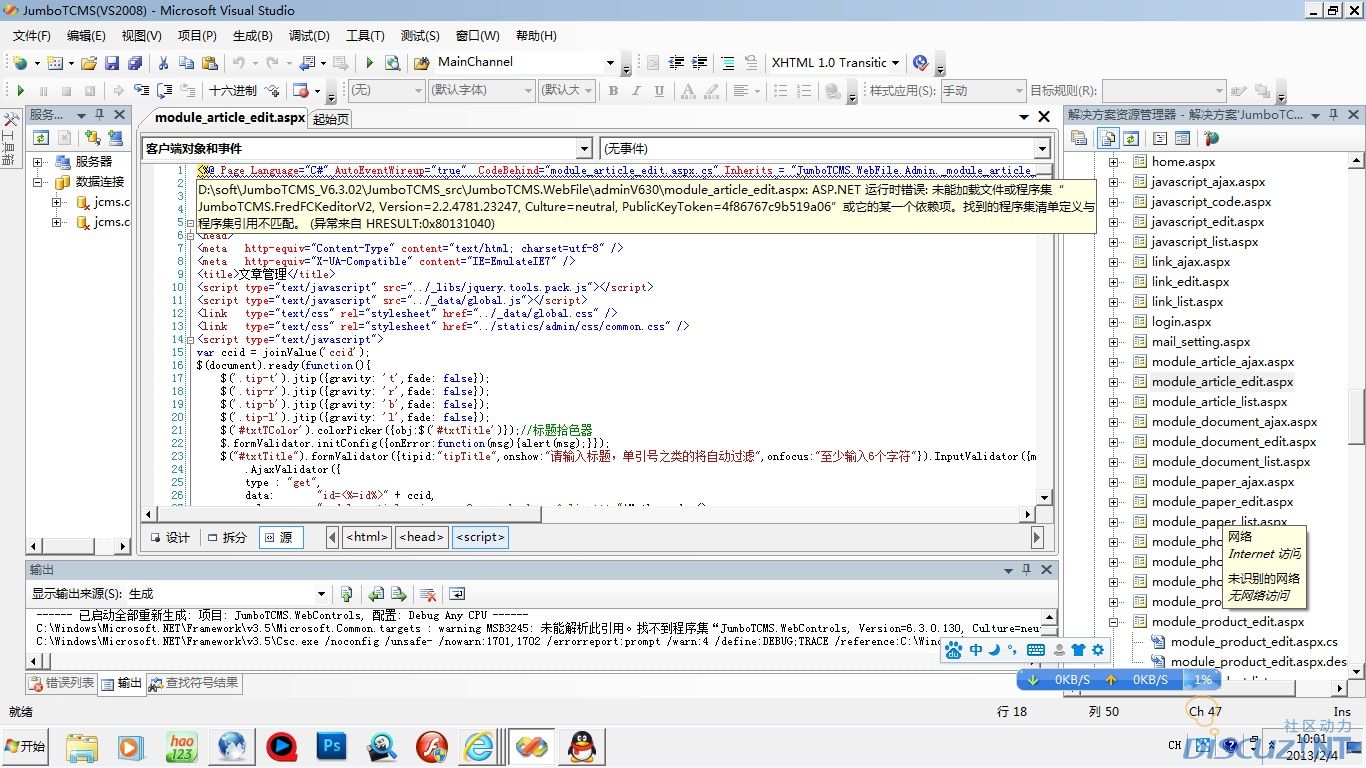Click Clear All icon in Output panel
This screenshot has height=768, width=1366.
point(428,593)
